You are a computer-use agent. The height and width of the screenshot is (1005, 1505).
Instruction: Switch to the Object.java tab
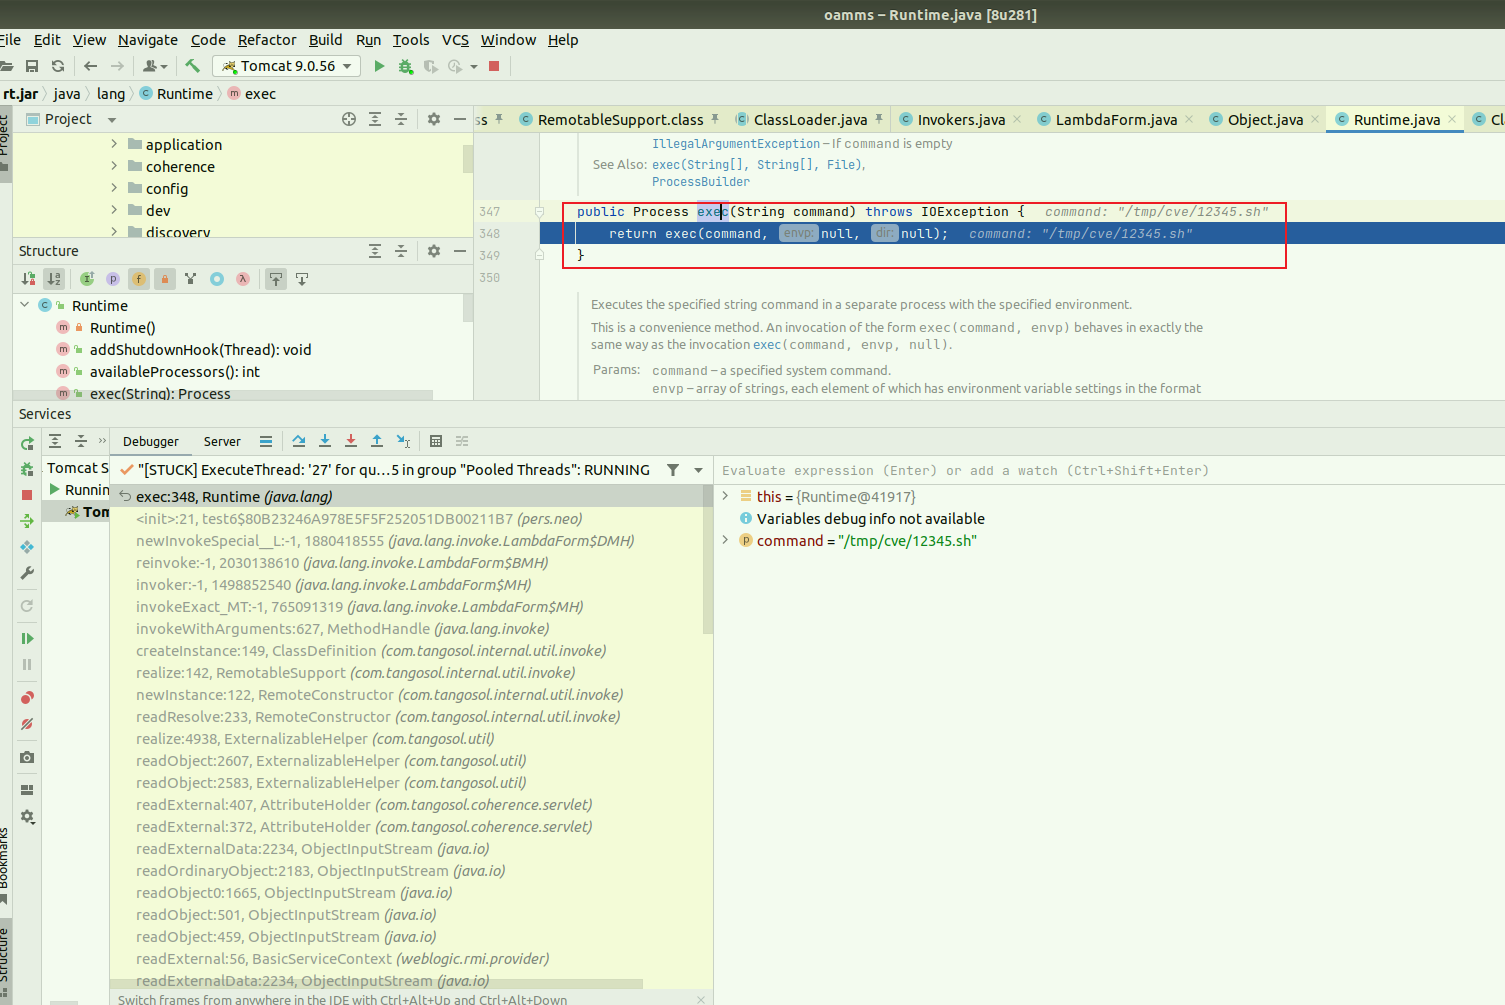pyautogui.click(x=1265, y=120)
